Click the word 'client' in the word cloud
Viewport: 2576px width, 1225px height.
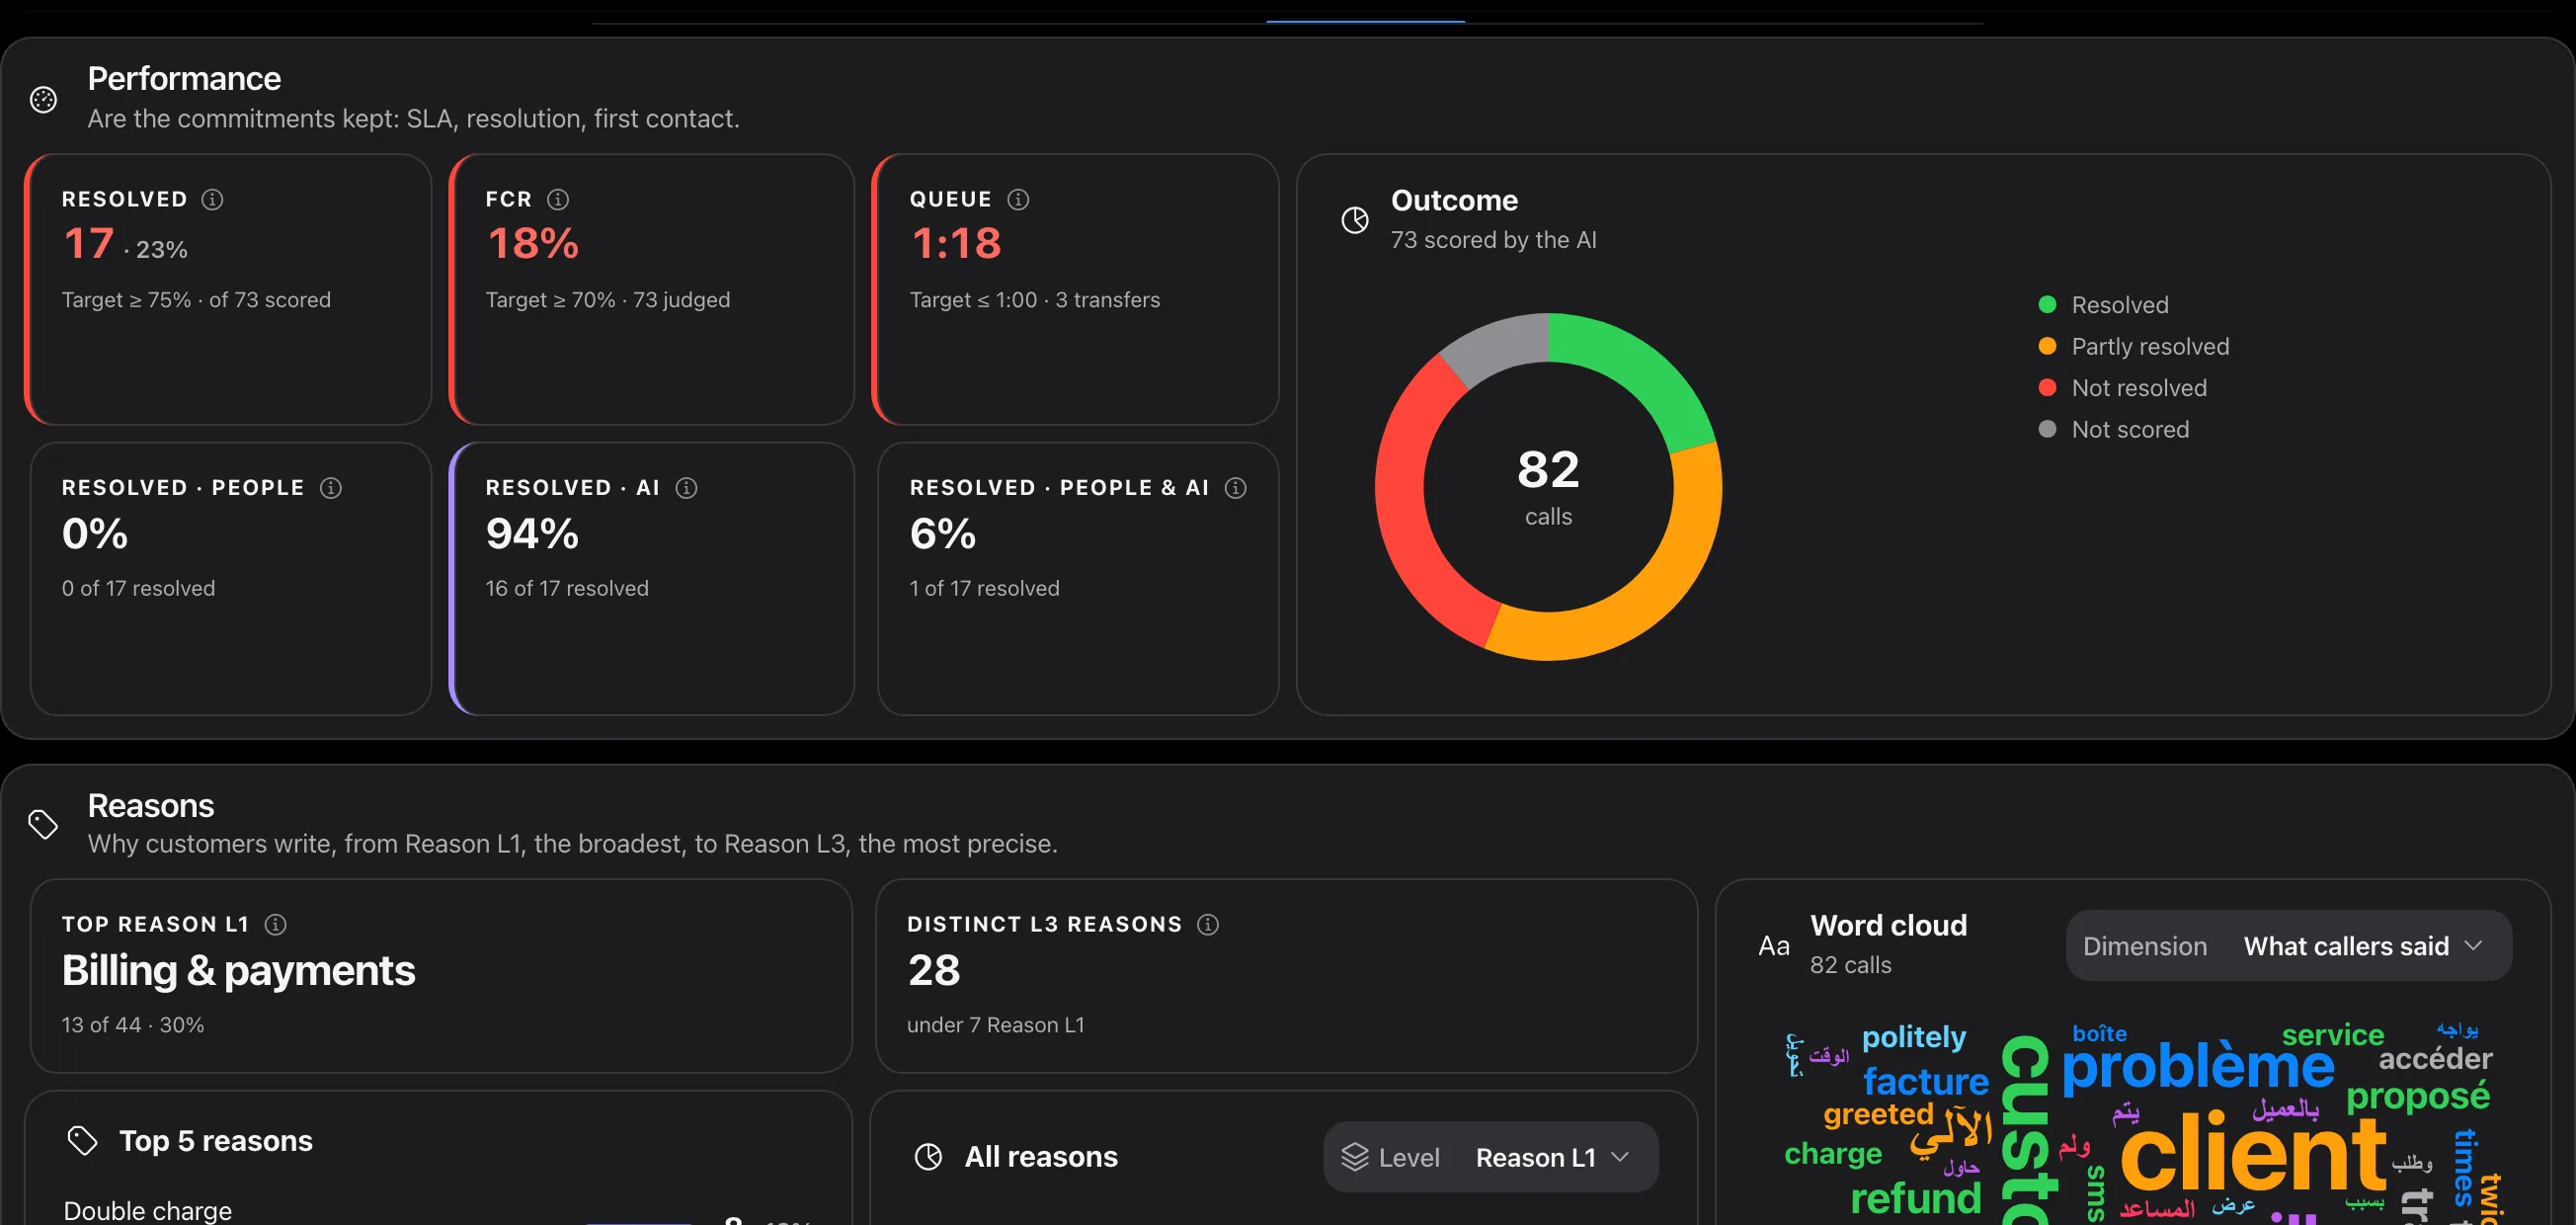2252,1154
